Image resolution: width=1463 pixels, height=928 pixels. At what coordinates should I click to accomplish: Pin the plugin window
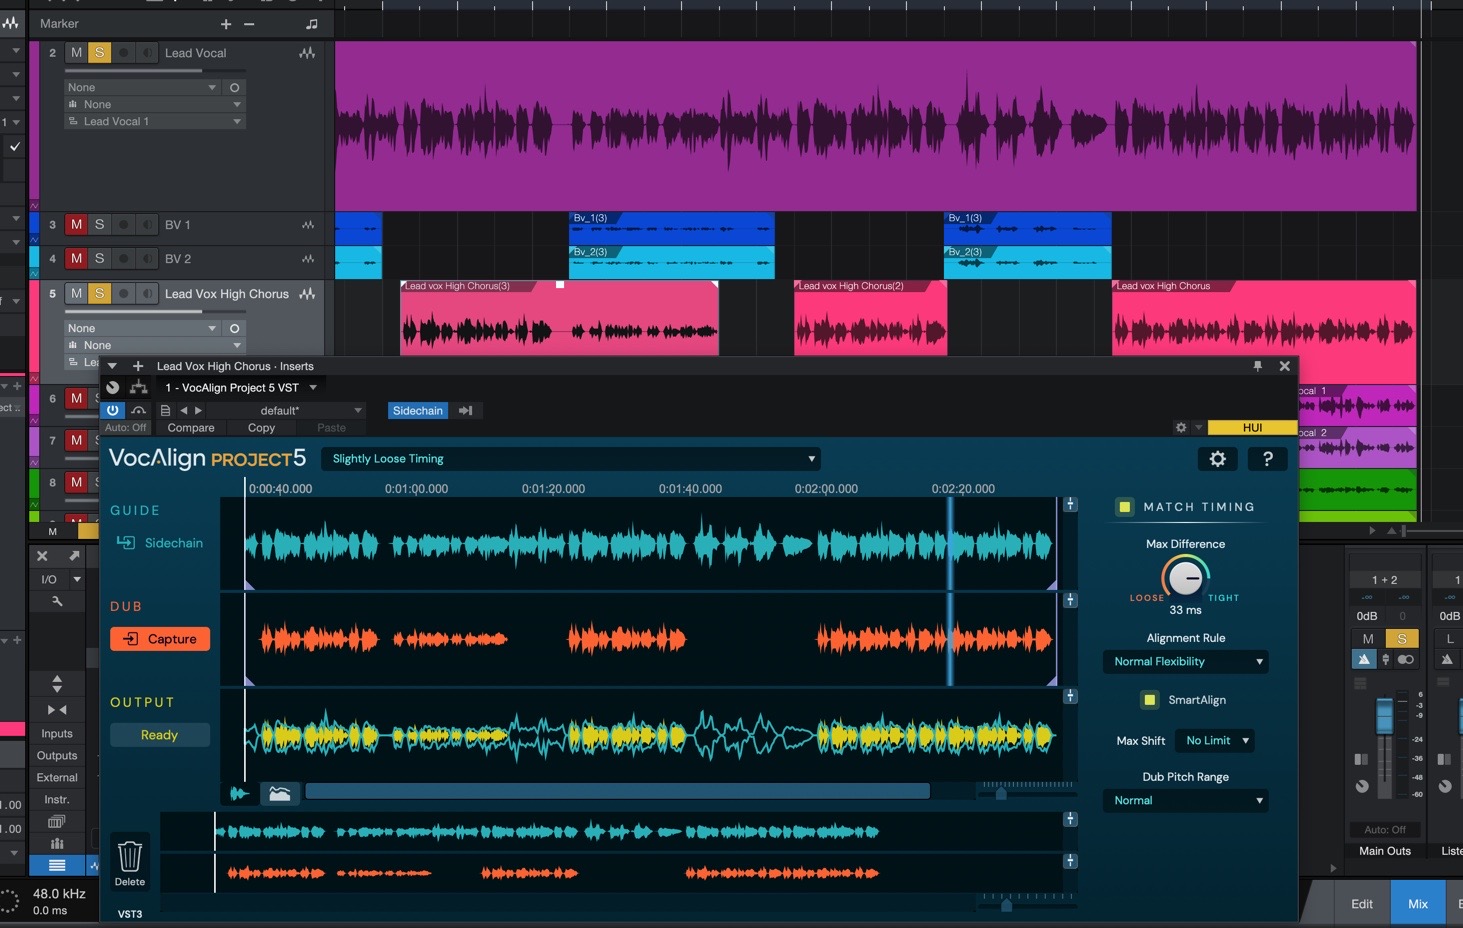click(1257, 366)
